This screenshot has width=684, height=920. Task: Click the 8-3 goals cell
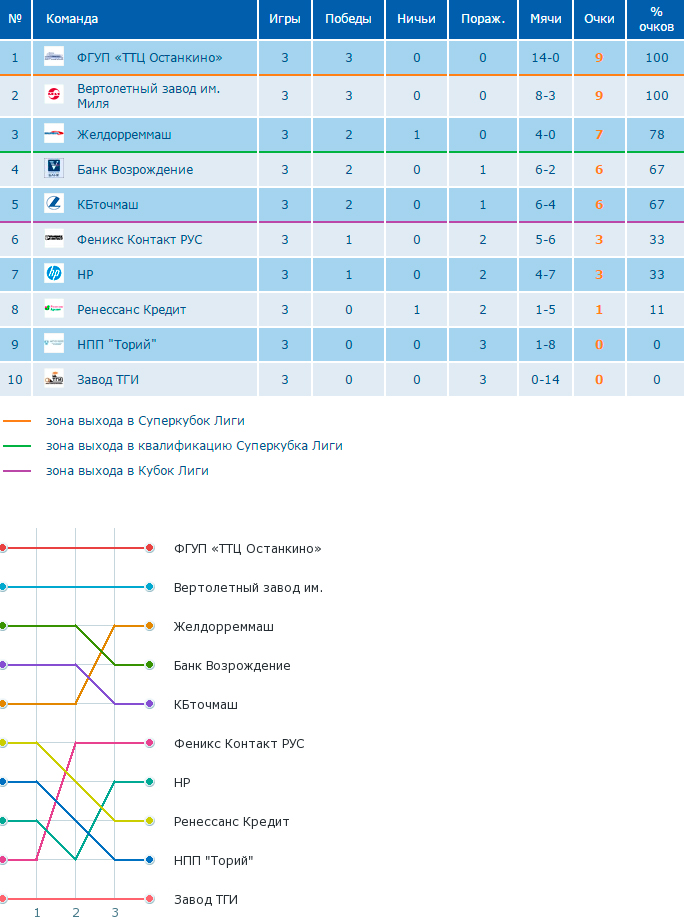[x=546, y=96]
